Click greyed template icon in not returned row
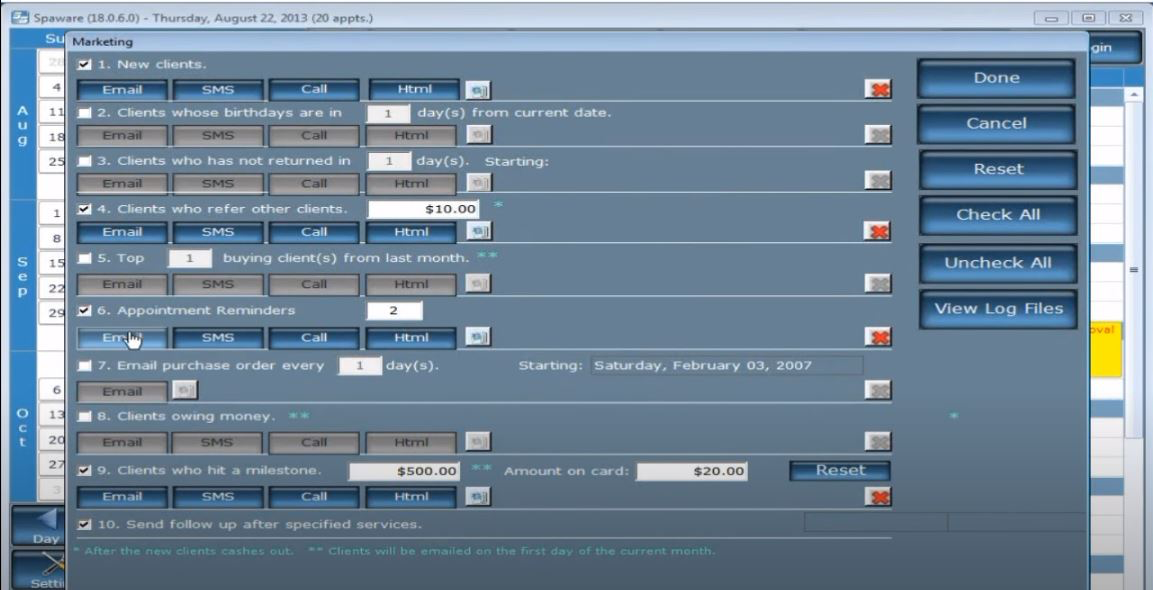 479,182
